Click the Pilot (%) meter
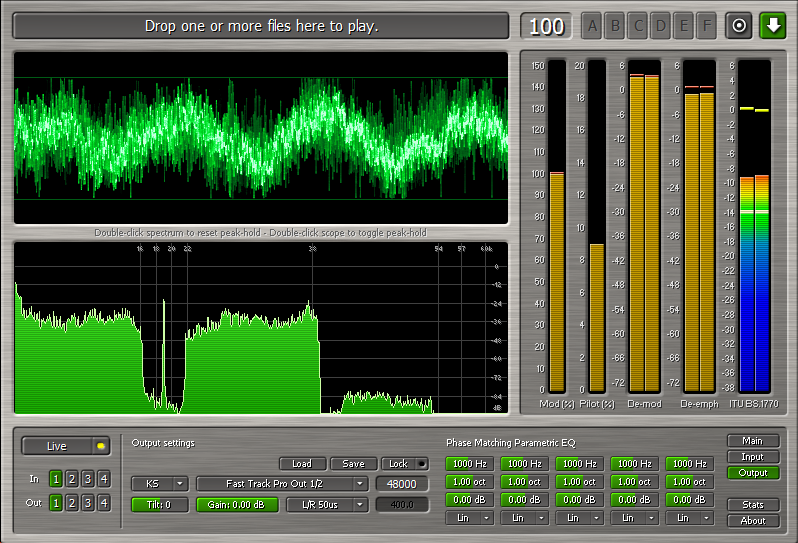This screenshot has width=798, height=543. 597,226
